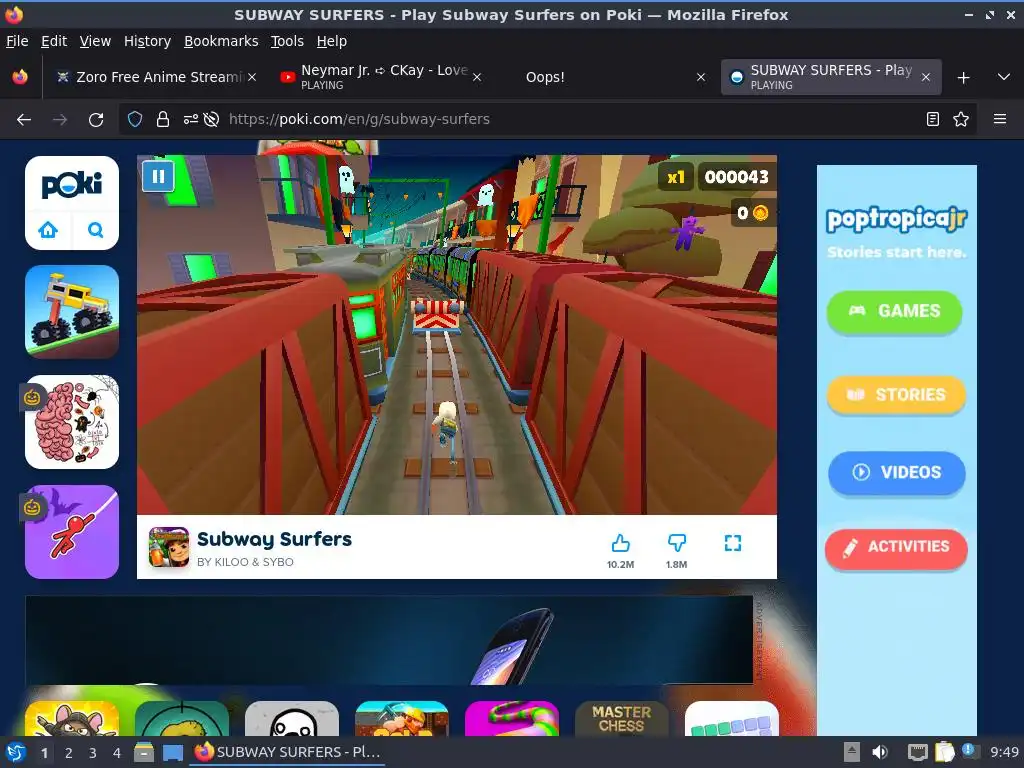
Task: Click the display tray icon
Action: (x=918, y=752)
